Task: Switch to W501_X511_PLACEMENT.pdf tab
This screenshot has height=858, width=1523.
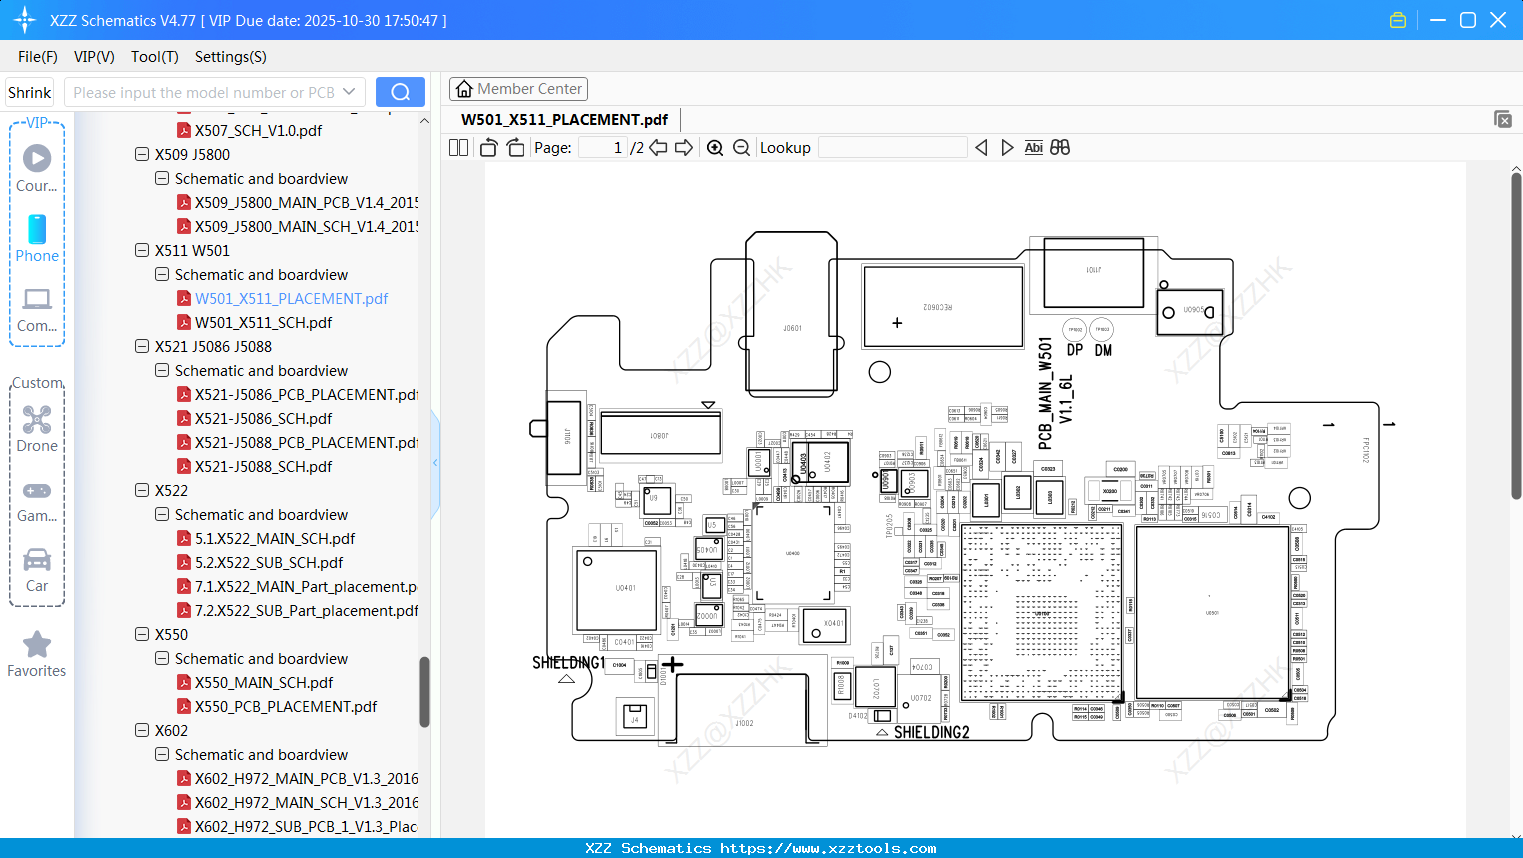Action: (564, 119)
